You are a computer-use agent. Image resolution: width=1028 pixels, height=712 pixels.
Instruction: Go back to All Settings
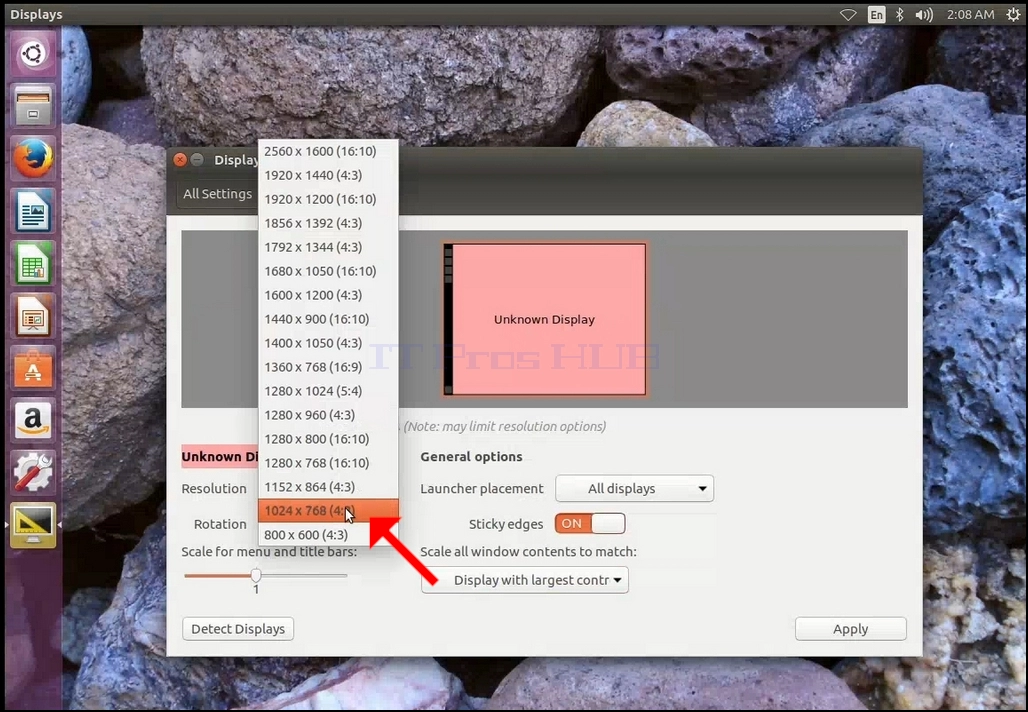(217, 194)
